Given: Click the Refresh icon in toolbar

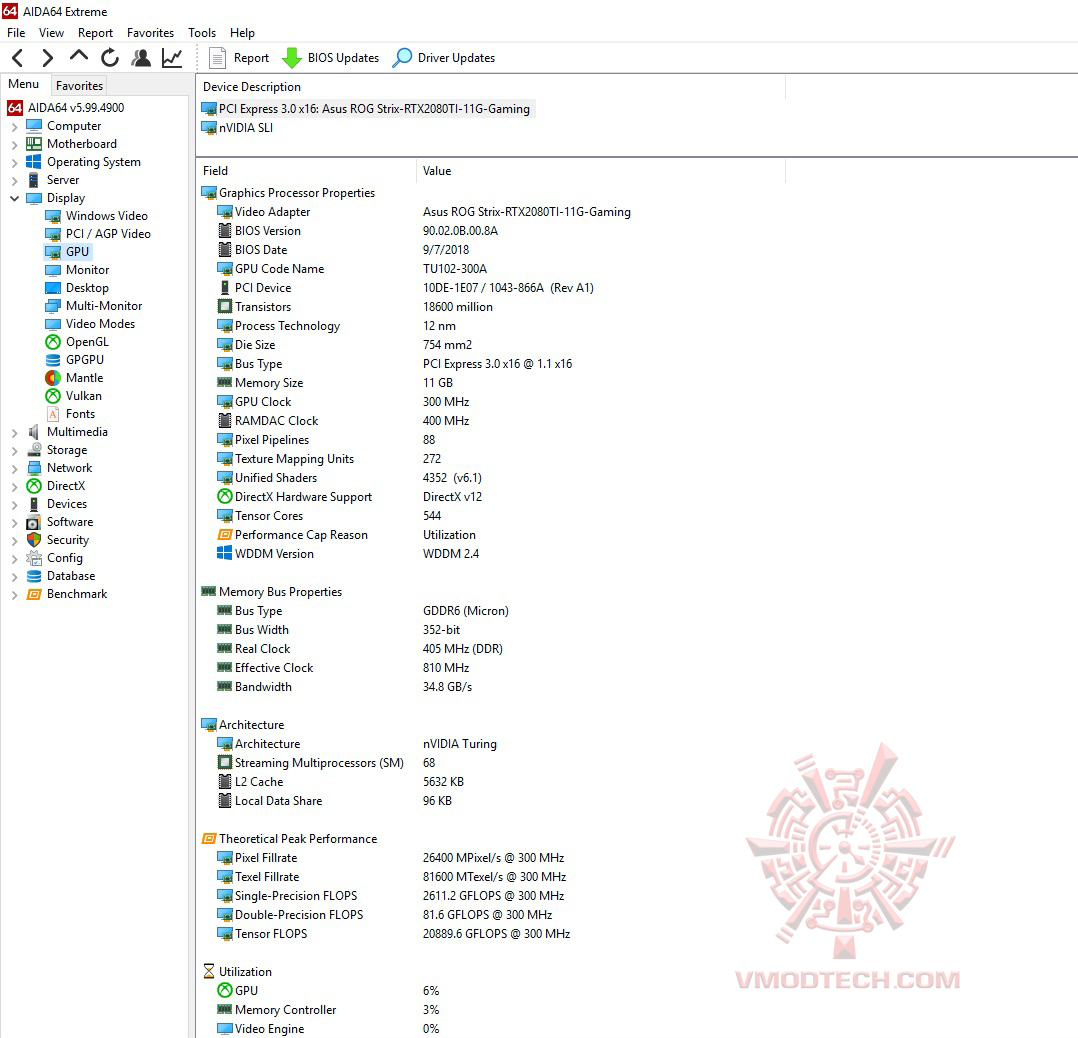Looking at the screenshot, I should click(x=109, y=58).
